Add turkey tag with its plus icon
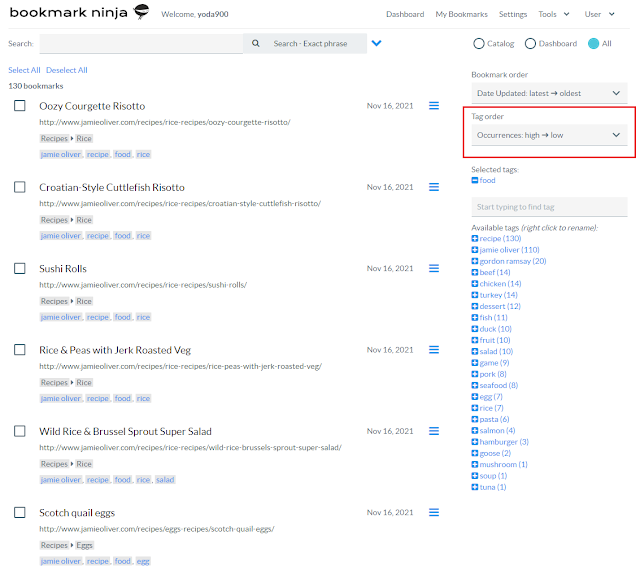640x570 pixels. coord(475,295)
